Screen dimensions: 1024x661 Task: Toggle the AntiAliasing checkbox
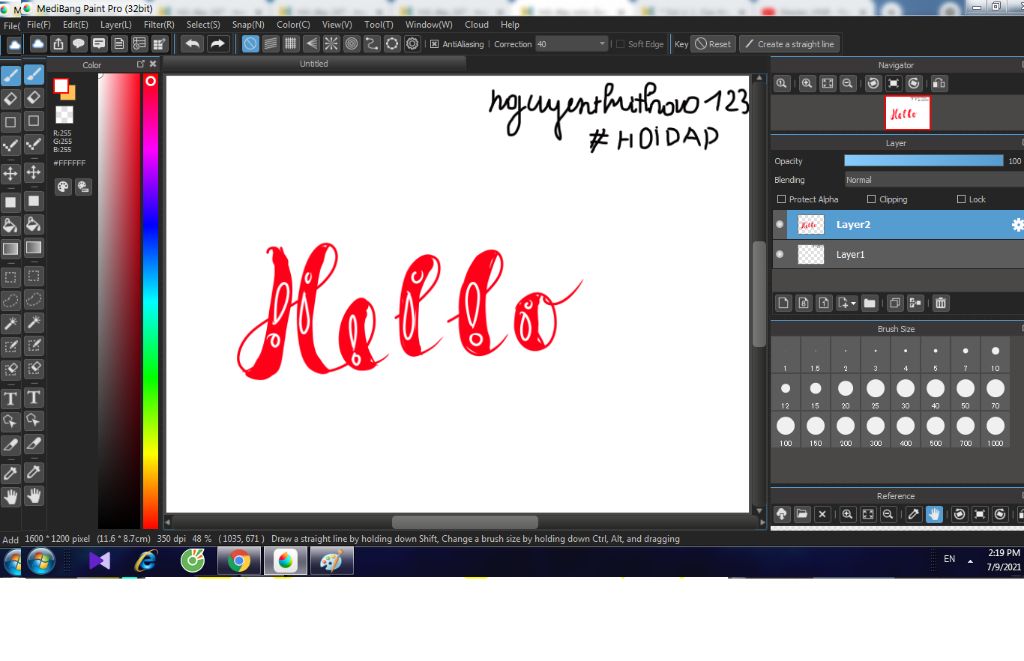coord(434,44)
